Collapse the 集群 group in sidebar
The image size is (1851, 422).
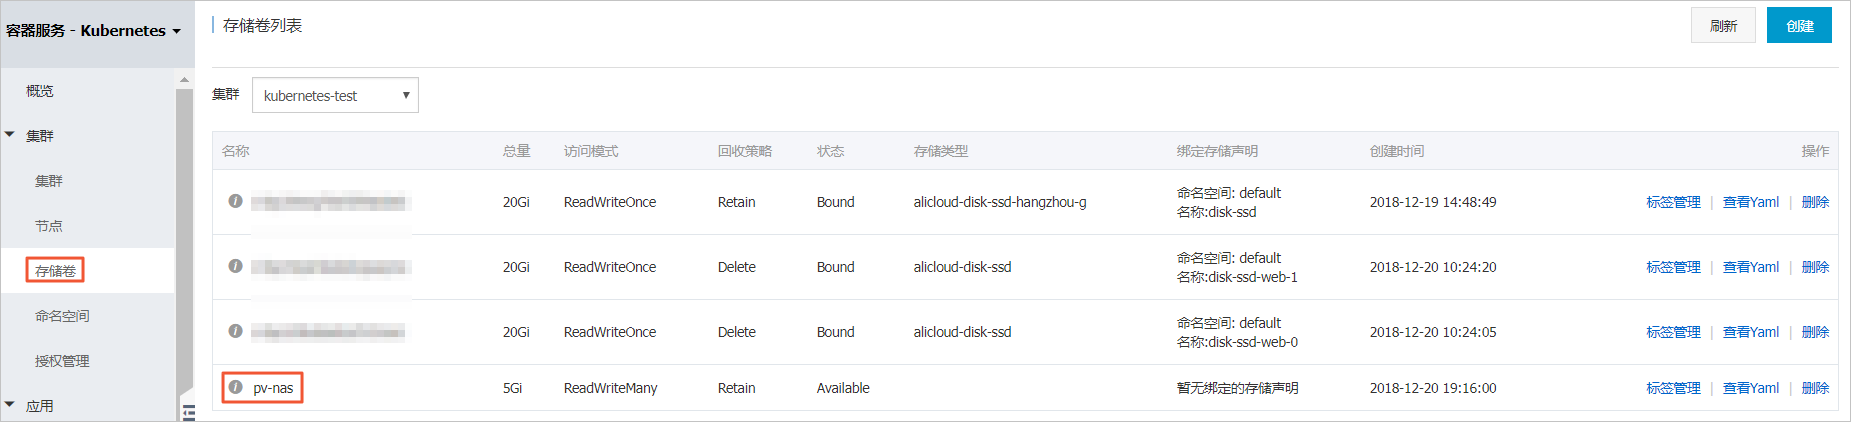[10, 135]
